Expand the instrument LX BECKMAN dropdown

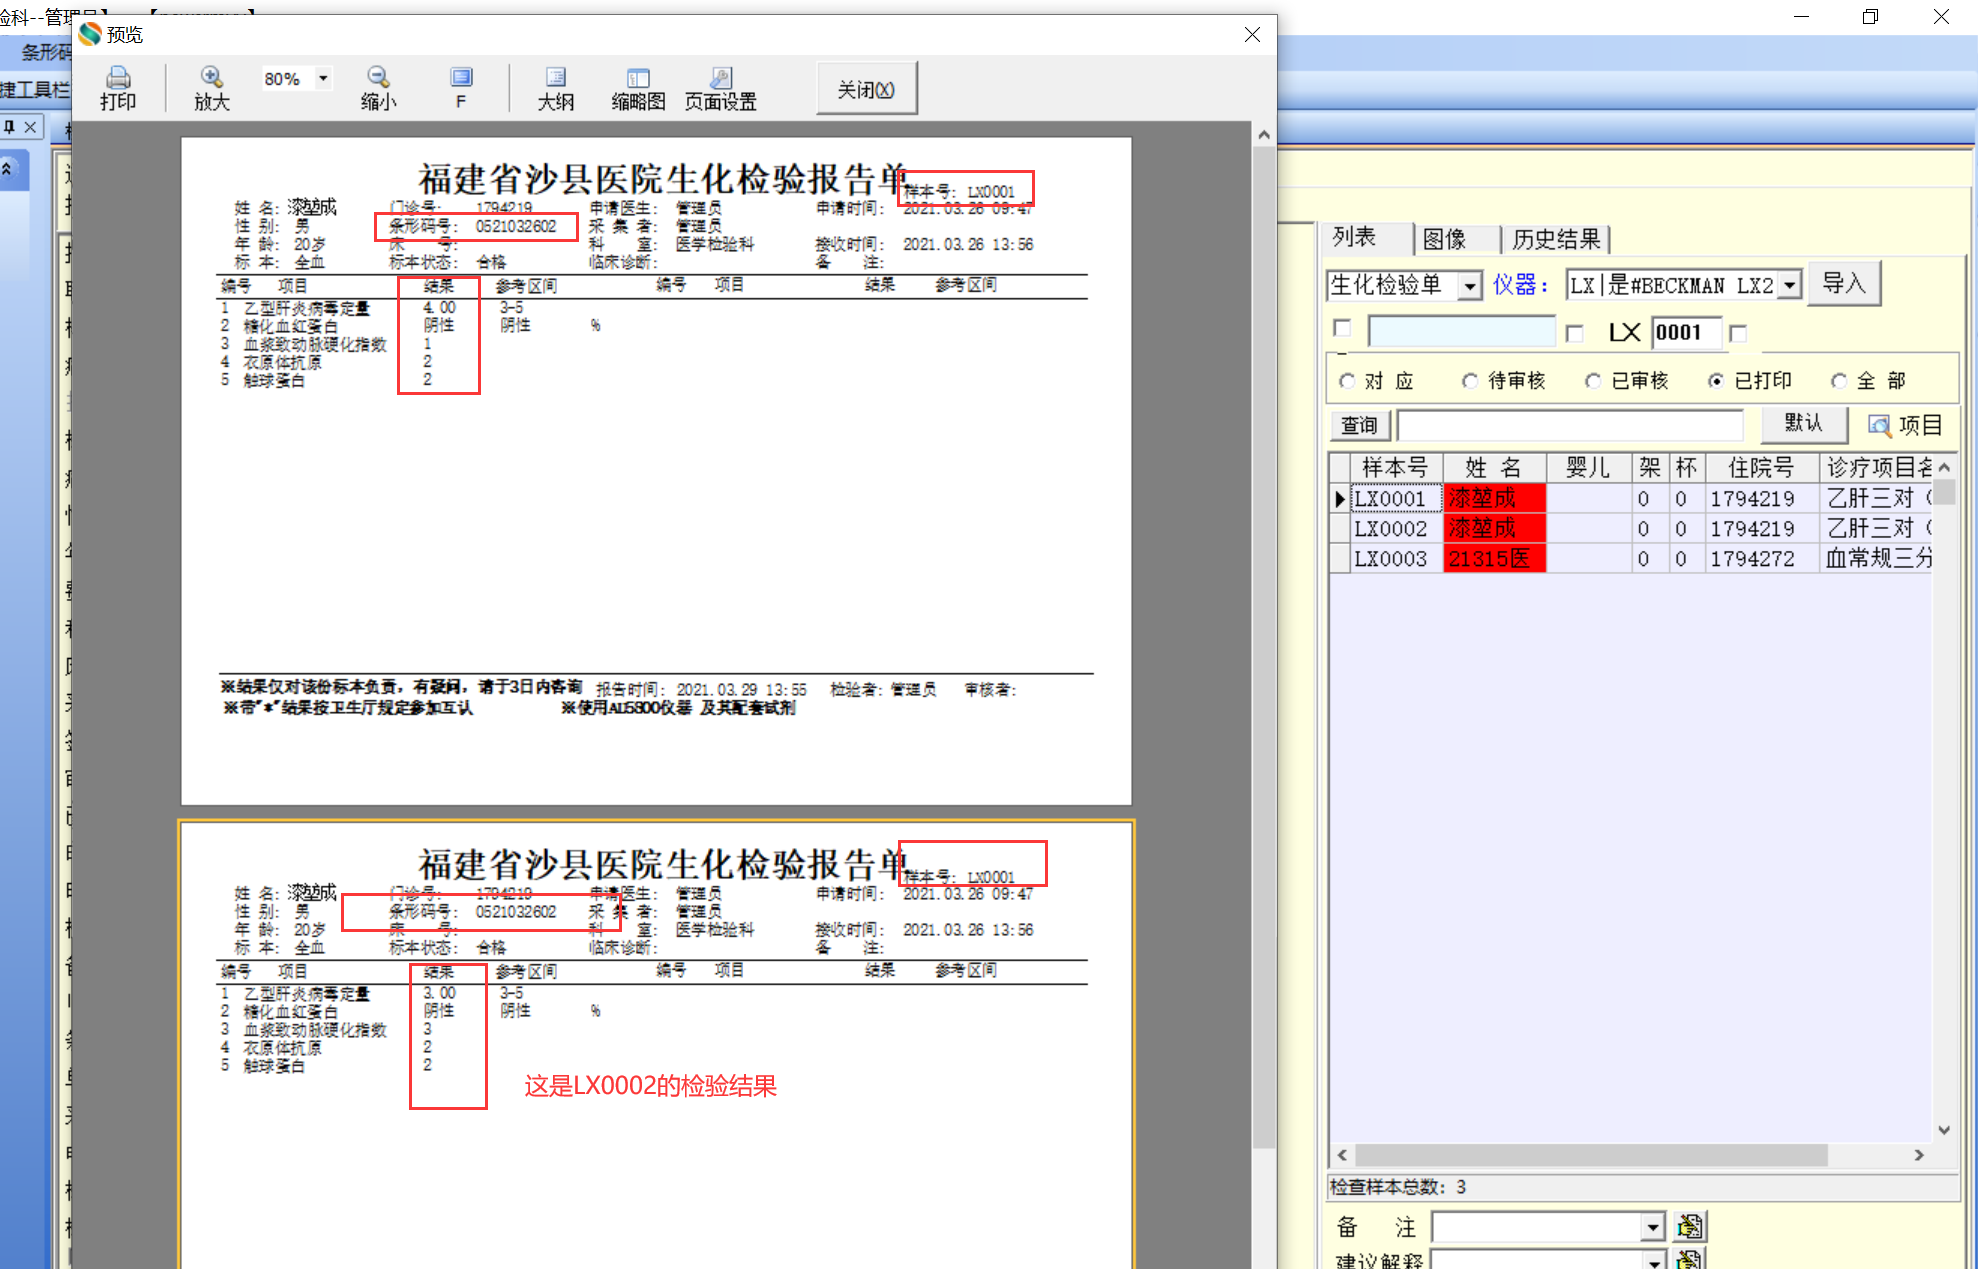pyautogui.click(x=1790, y=286)
